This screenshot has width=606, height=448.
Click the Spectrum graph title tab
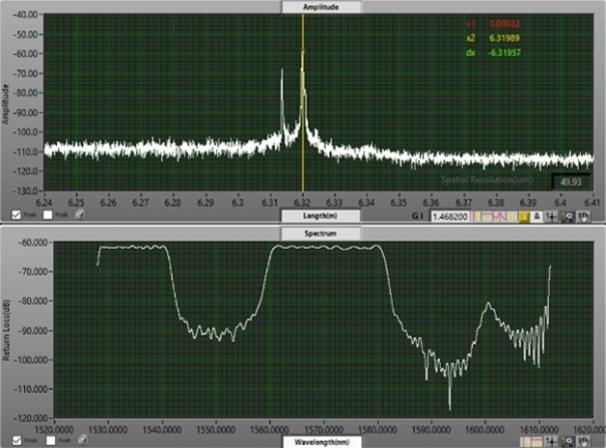[321, 231]
